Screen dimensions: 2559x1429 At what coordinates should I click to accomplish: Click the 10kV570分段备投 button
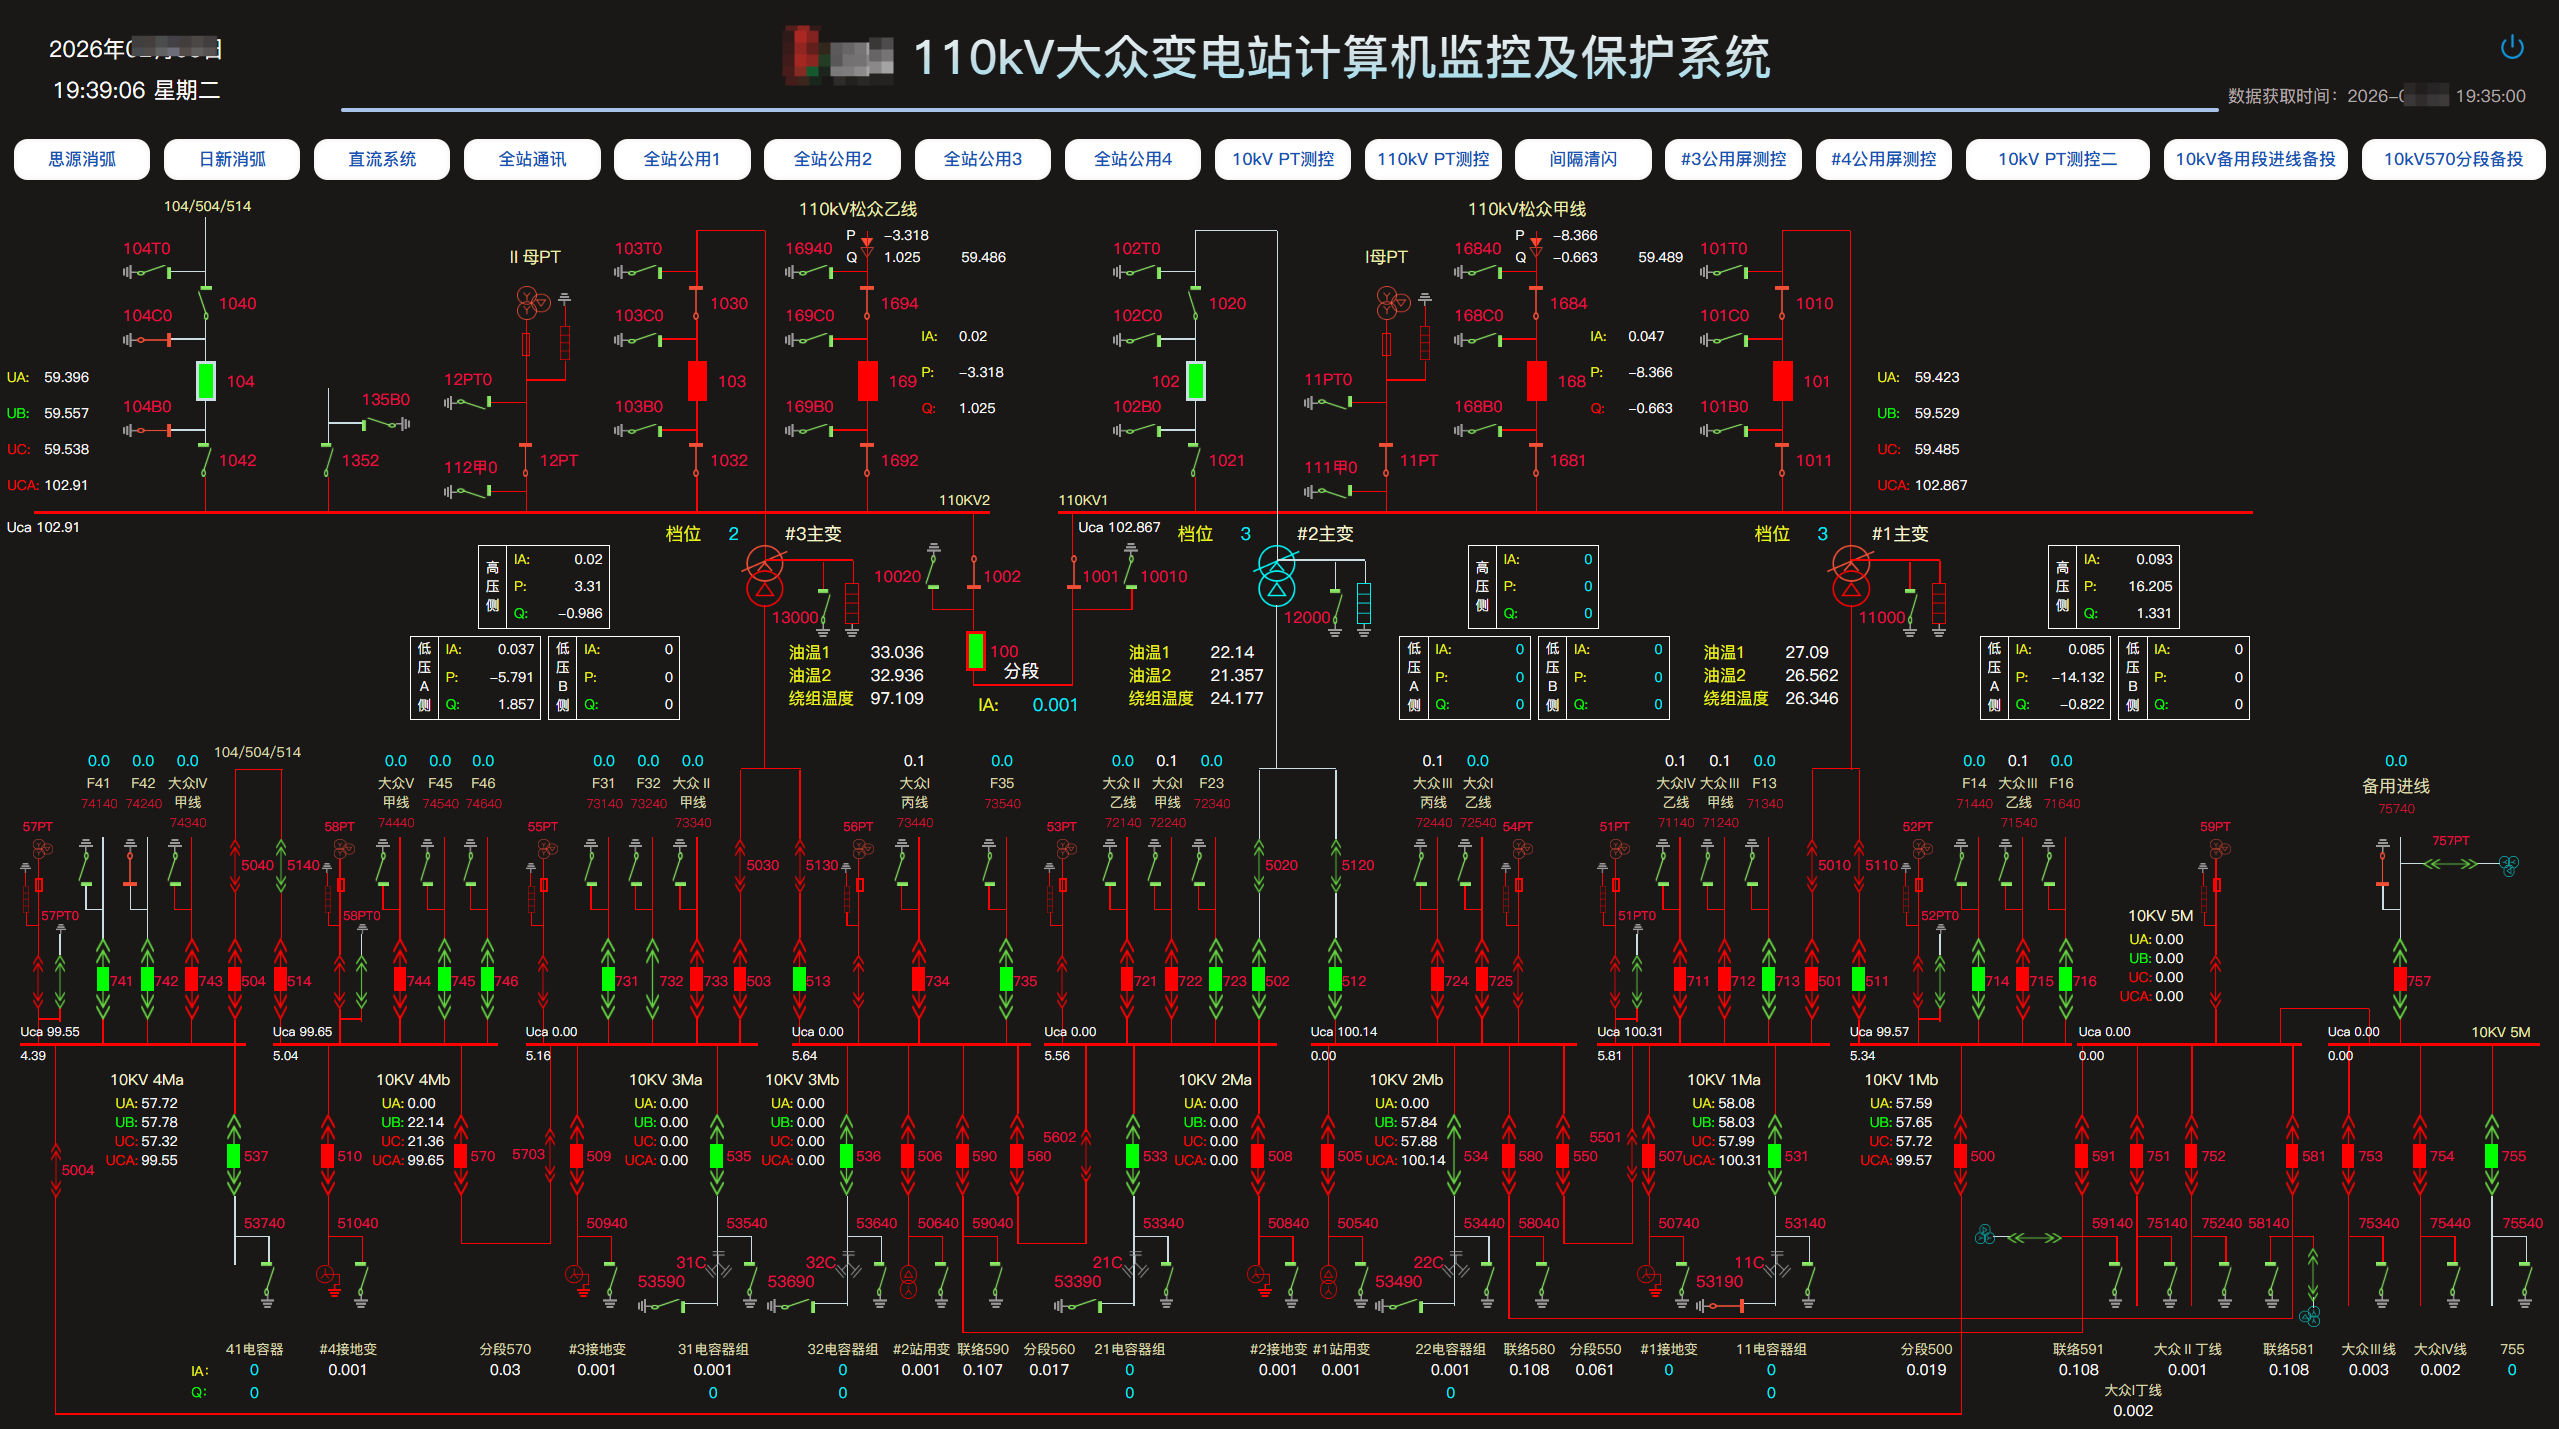2452,159
